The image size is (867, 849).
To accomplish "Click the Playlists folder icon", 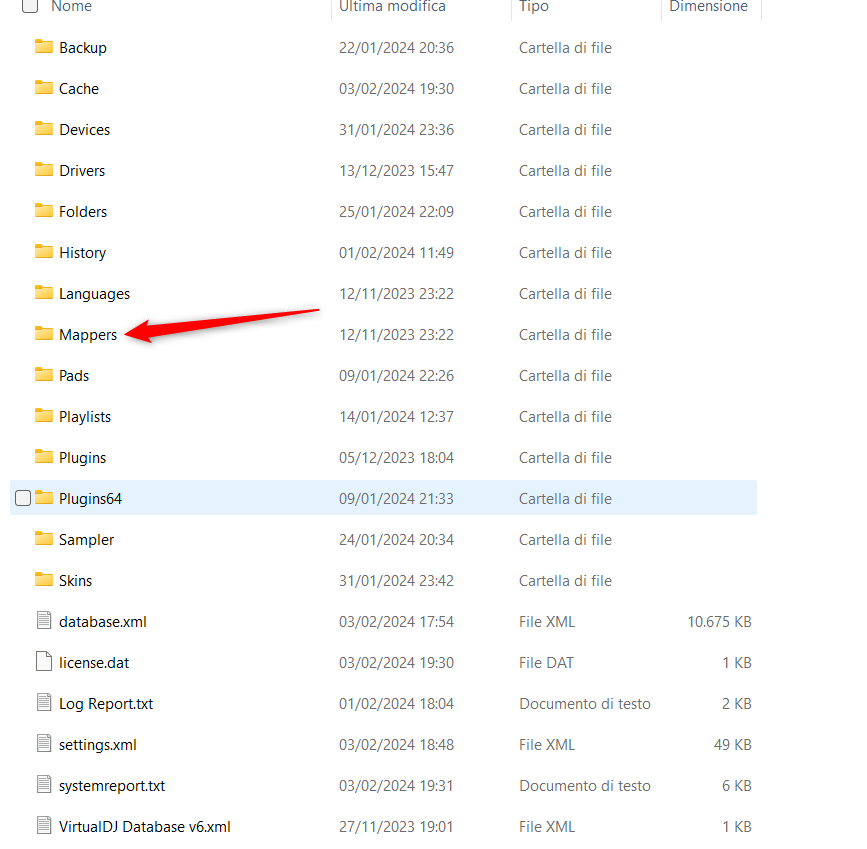I will click(44, 415).
